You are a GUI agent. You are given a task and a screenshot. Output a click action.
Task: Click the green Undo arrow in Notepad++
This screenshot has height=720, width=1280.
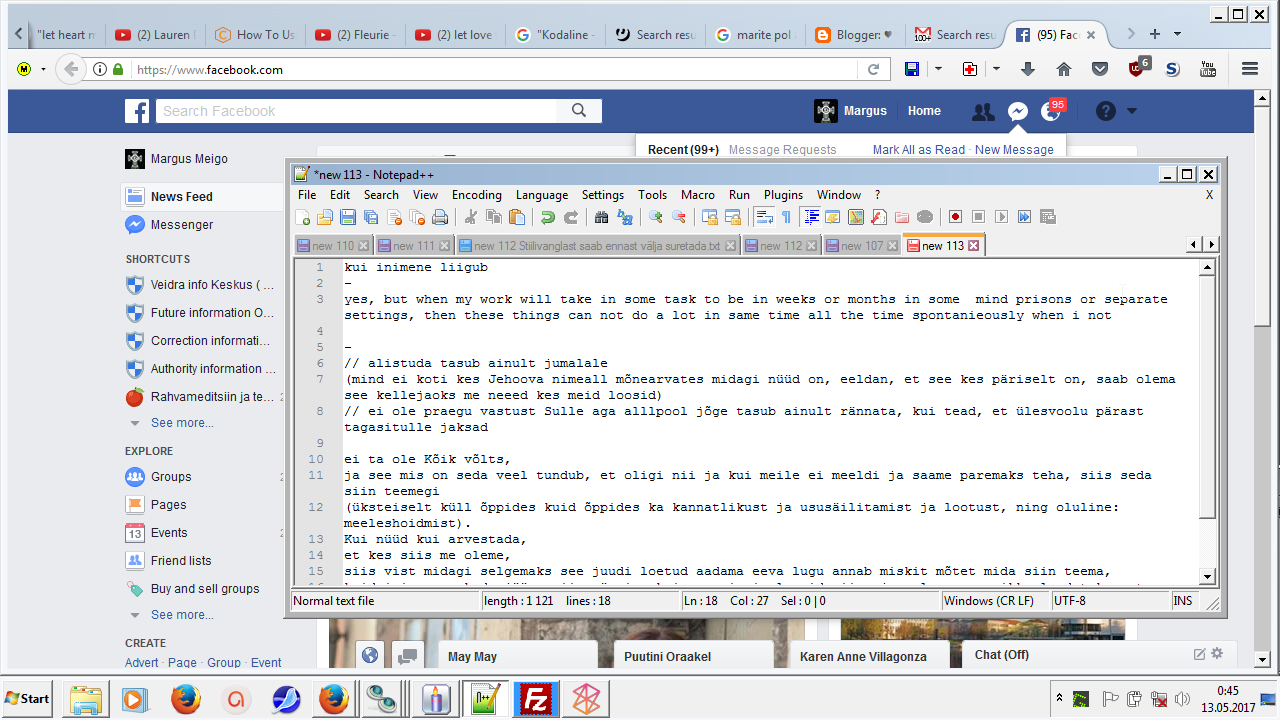(x=547, y=217)
